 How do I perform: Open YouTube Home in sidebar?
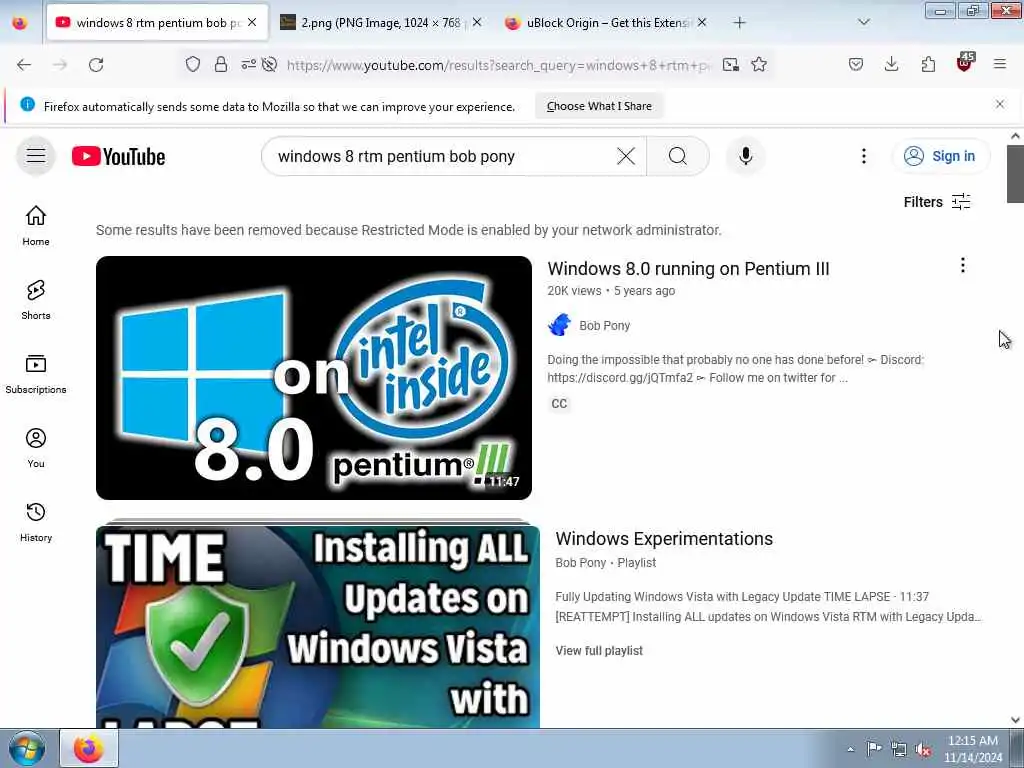point(36,226)
